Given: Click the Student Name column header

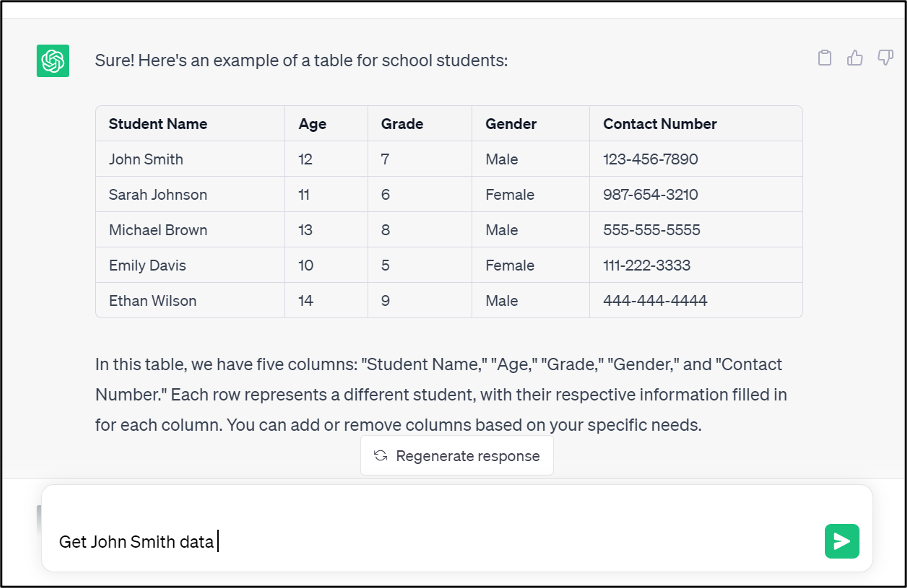Looking at the screenshot, I should tap(158, 124).
